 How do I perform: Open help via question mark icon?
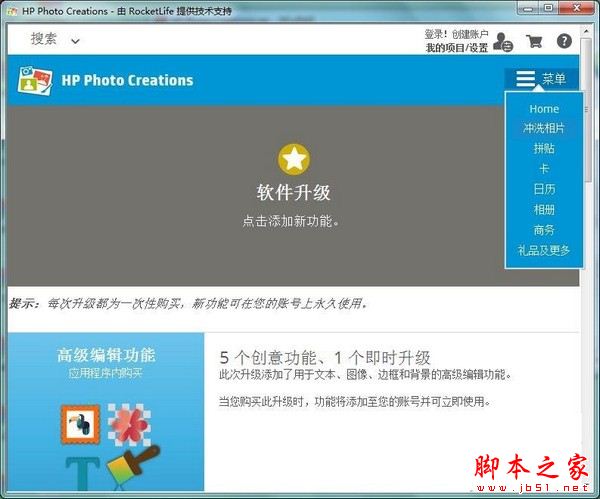coord(564,41)
